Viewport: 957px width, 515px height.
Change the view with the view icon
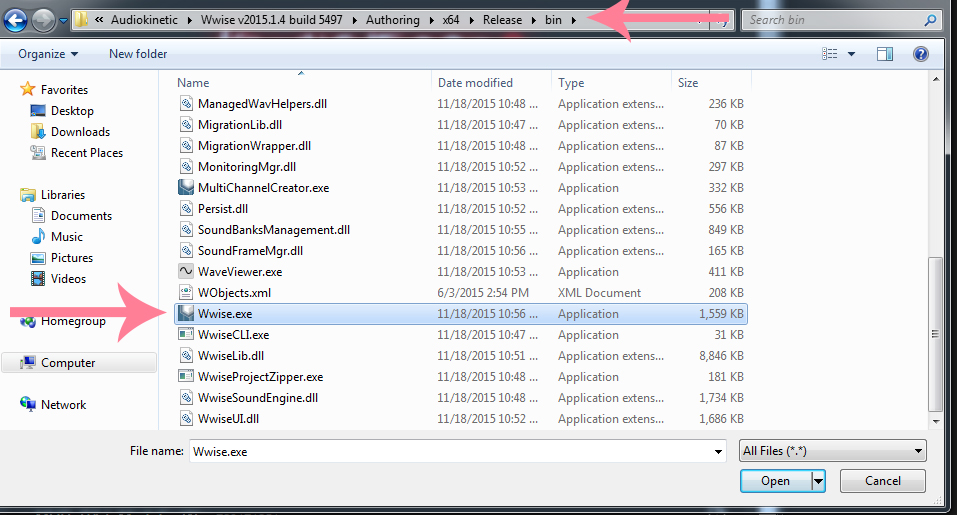click(829, 54)
